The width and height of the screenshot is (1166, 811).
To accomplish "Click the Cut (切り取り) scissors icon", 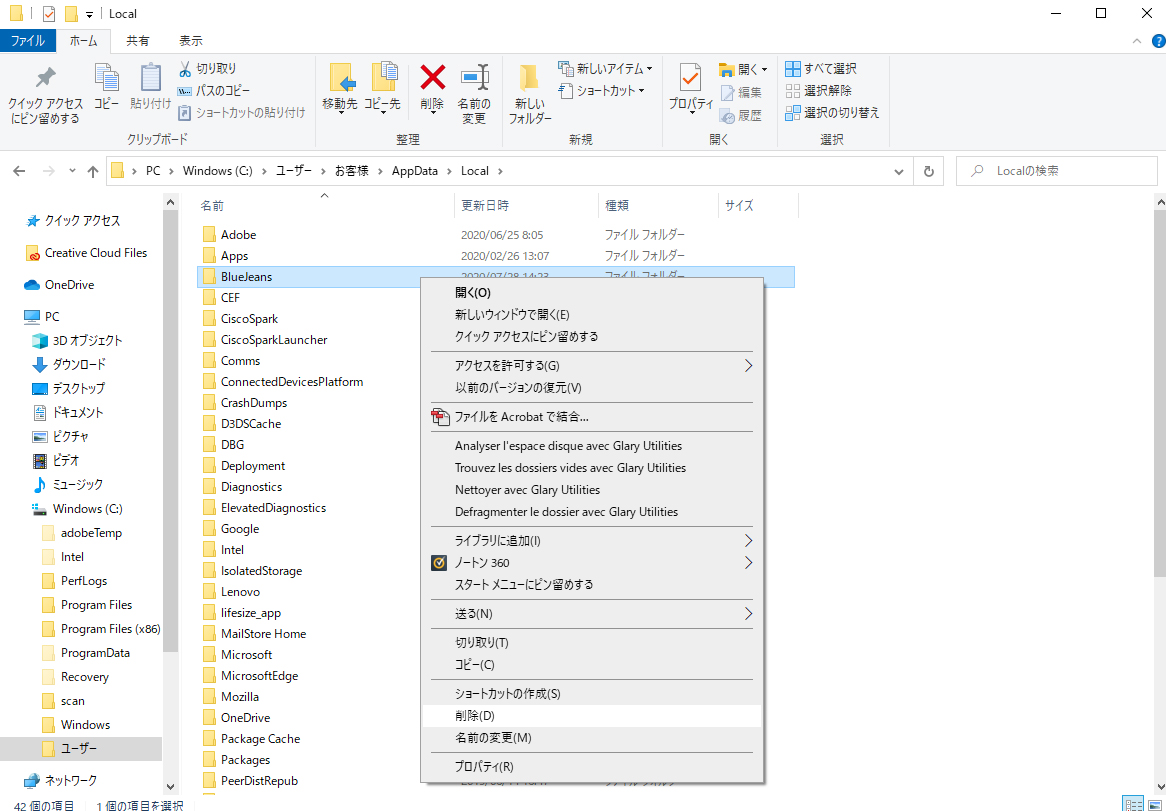I will click(x=185, y=68).
